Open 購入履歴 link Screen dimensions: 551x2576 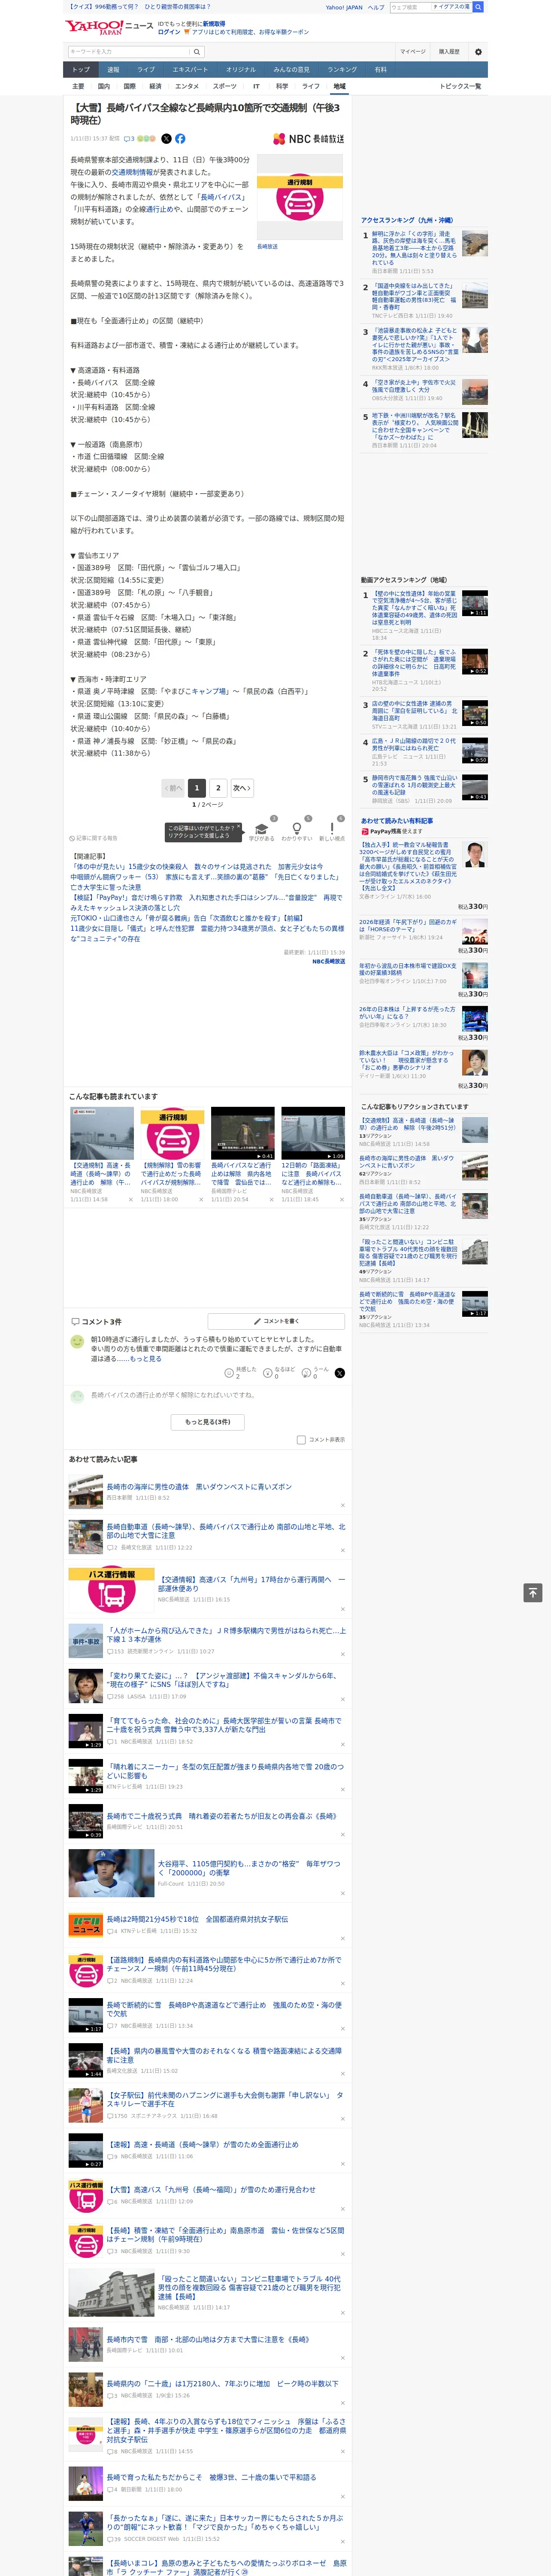click(x=449, y=52)
